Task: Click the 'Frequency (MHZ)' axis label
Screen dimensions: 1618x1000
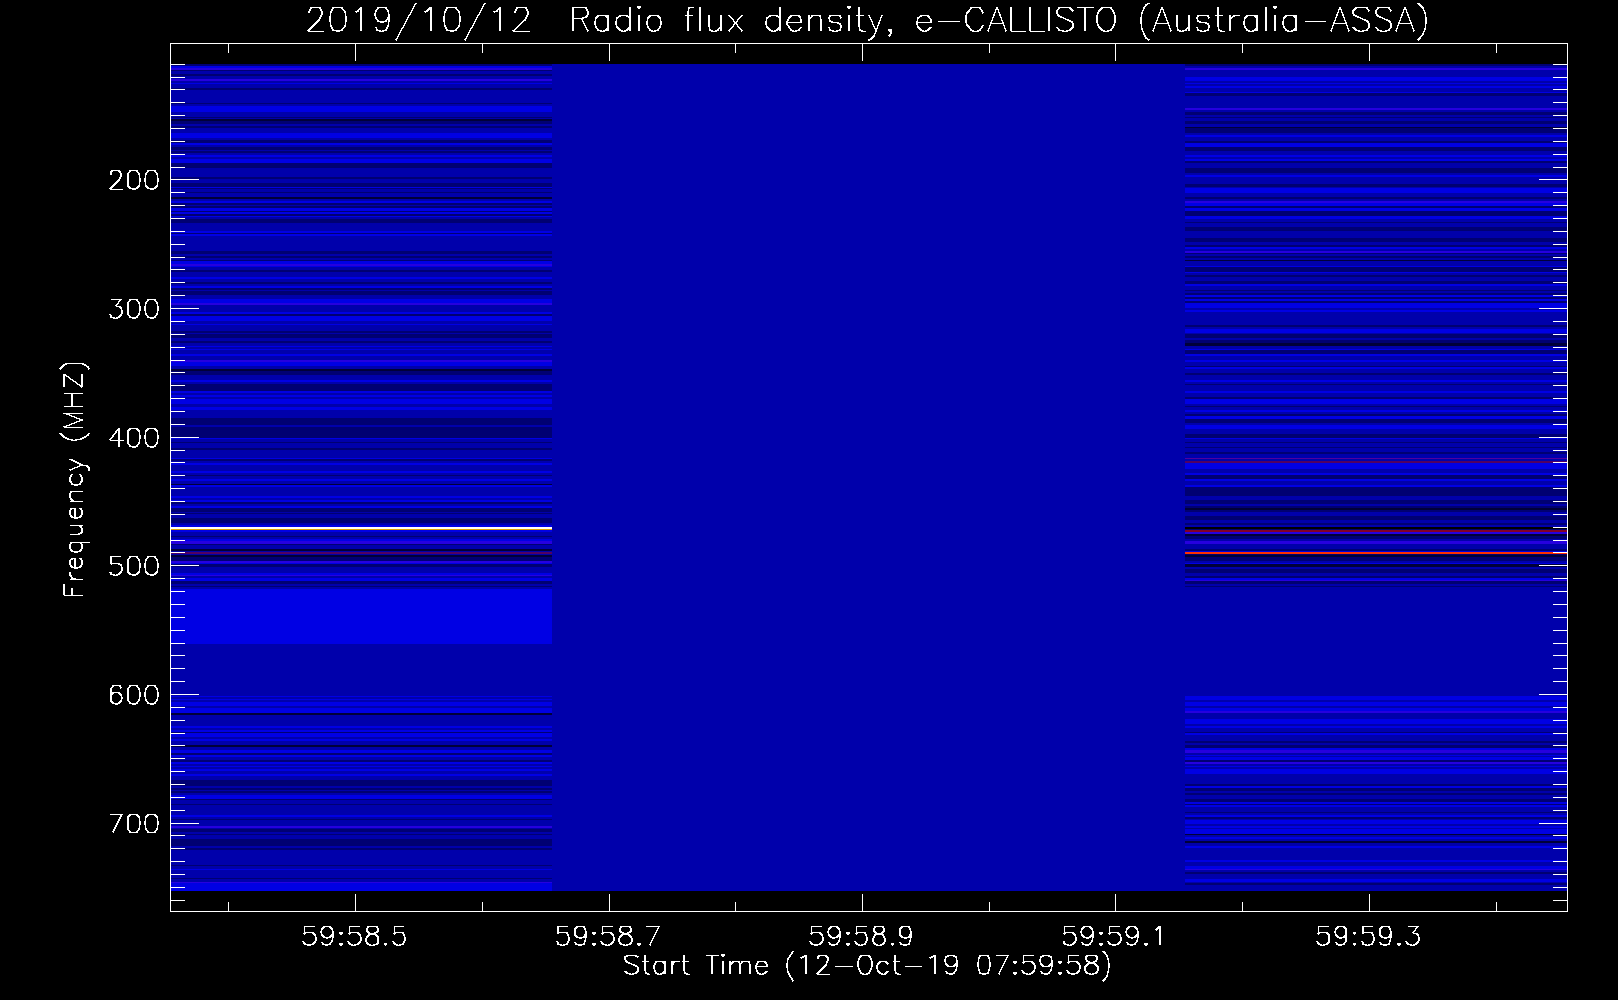Action: (75, 480)
